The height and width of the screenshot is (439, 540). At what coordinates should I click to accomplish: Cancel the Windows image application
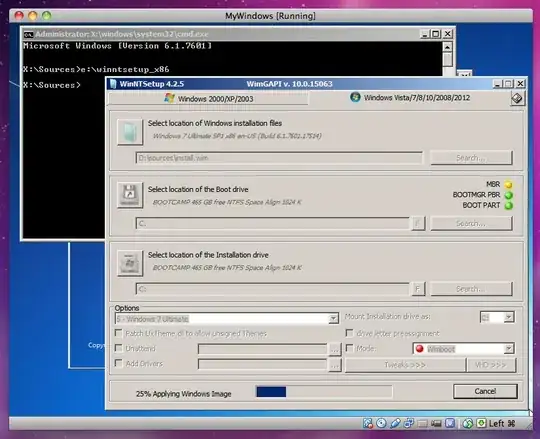pos(485,391)
